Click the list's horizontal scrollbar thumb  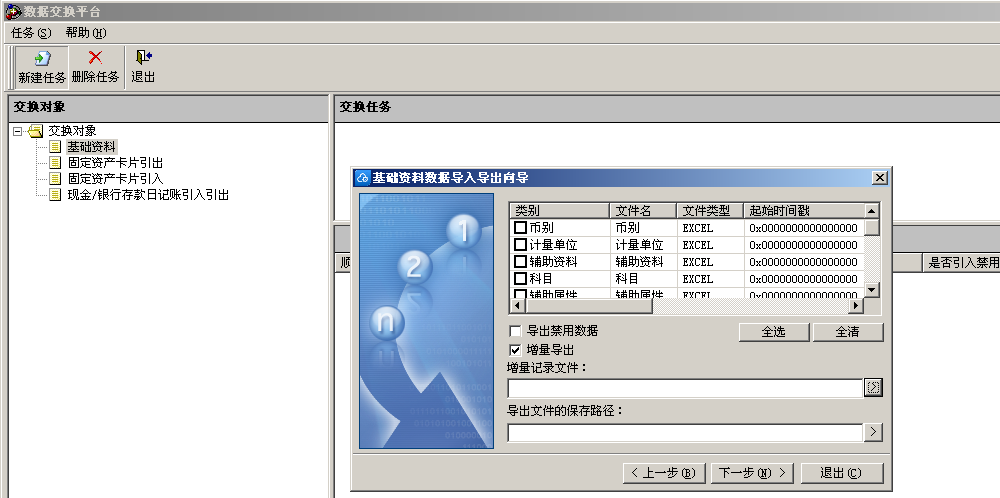(x=587, y=306)
